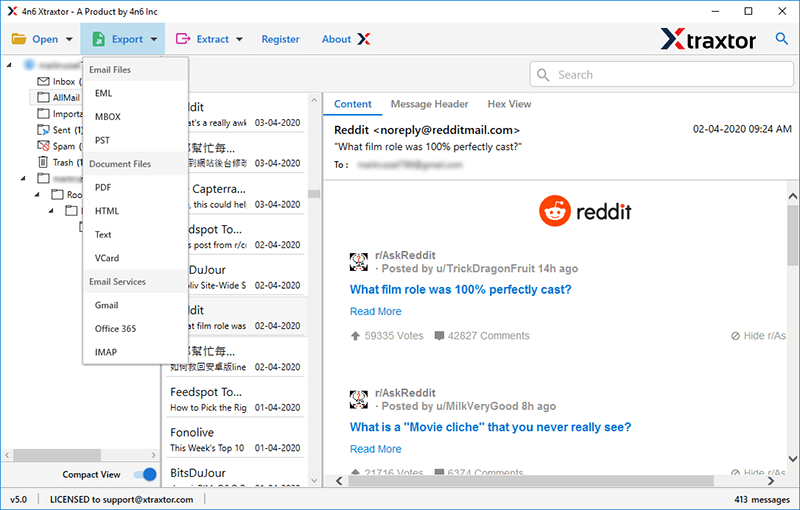Select the Spam folder icon
This screenshot has height=510, width=800.
(x=43, y=146)
